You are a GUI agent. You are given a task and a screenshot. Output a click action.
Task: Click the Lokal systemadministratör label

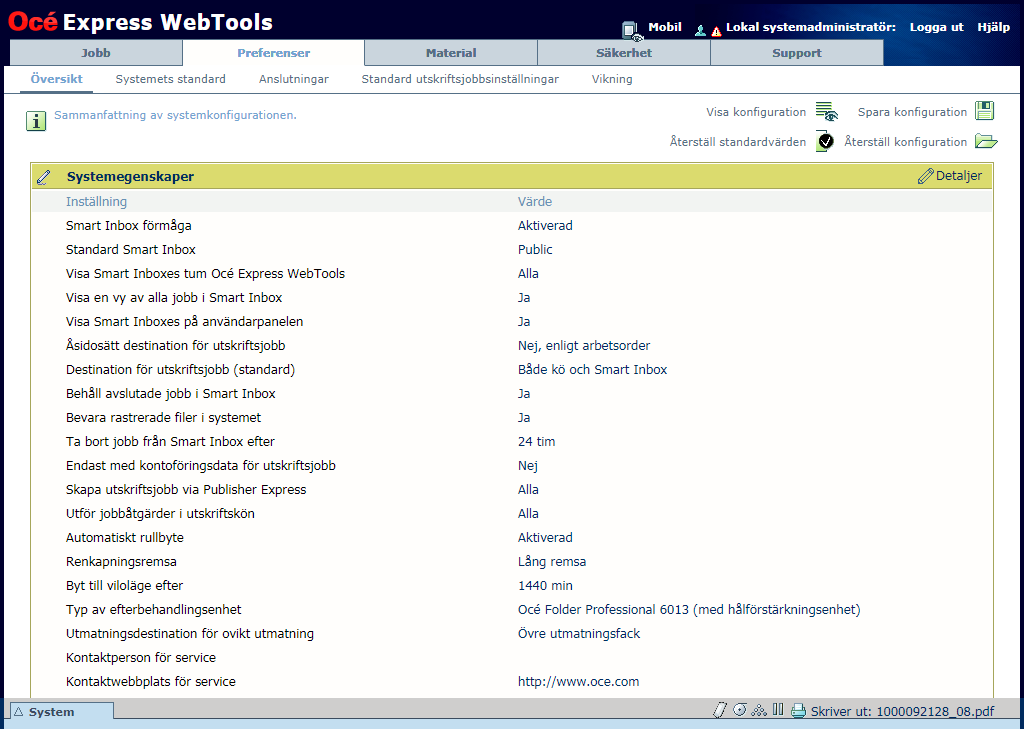click(x=811, y=27)
